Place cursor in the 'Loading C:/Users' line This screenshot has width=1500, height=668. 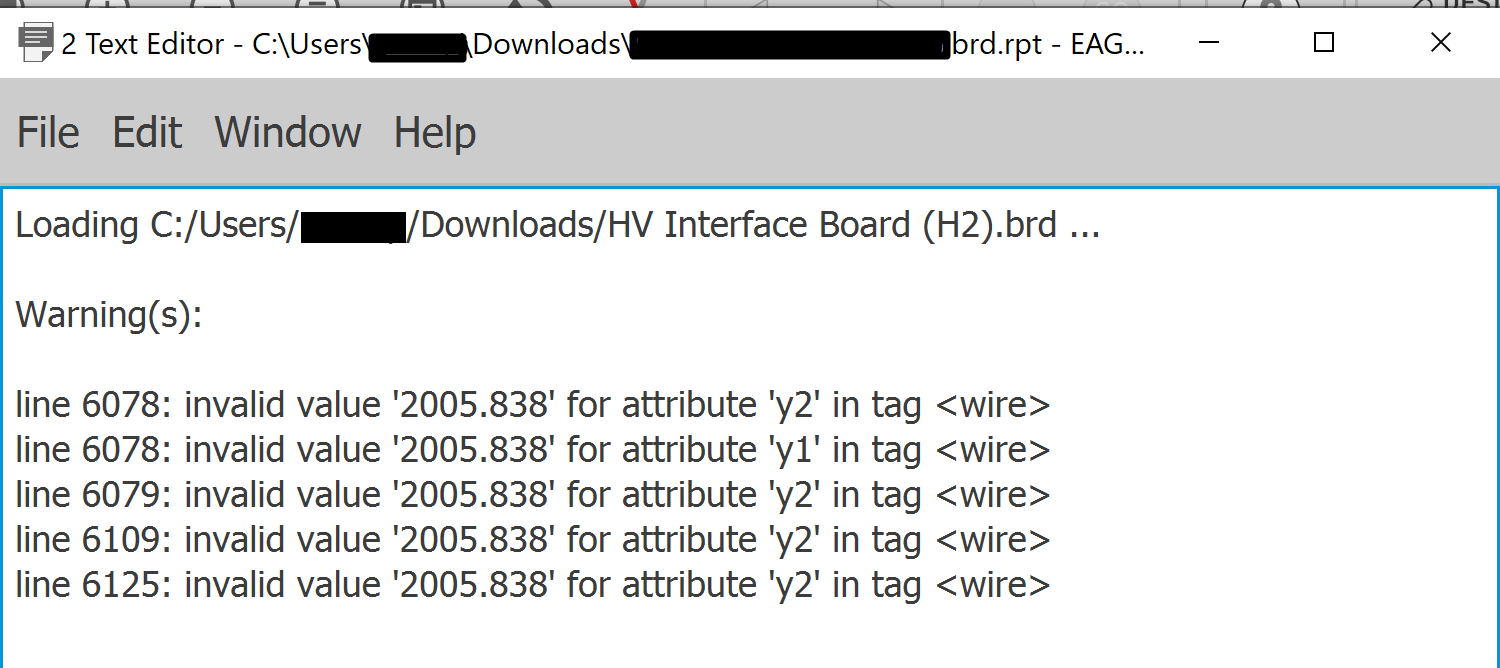coord(558,226)
